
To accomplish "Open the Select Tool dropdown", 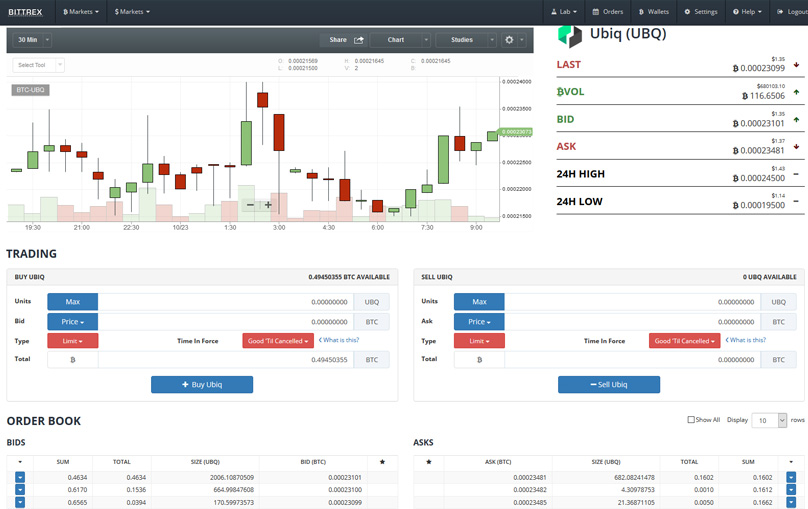I will click(38, 65).
